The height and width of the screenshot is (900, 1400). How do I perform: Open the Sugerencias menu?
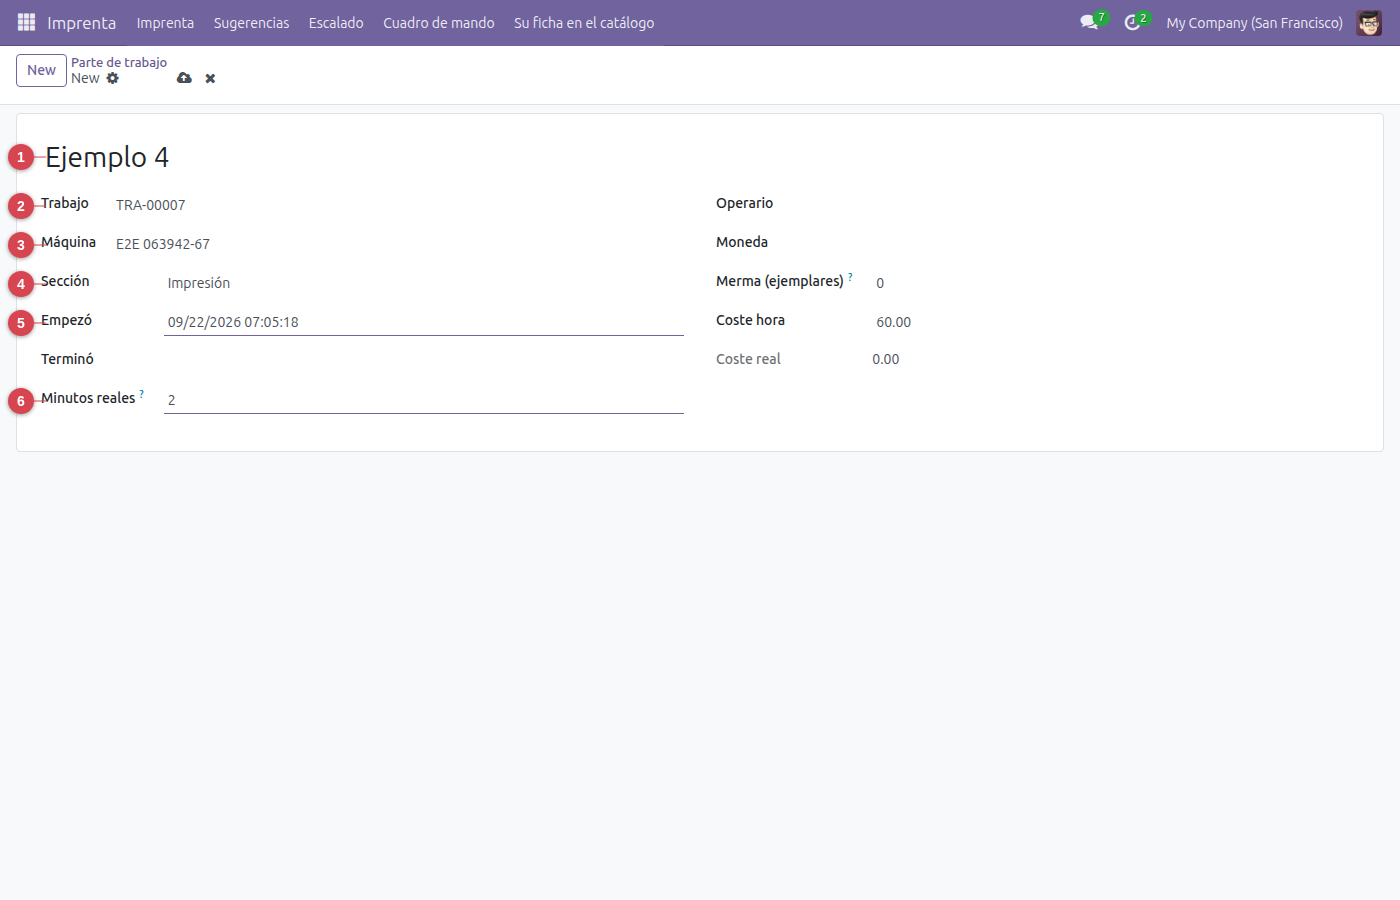(251, 22)
